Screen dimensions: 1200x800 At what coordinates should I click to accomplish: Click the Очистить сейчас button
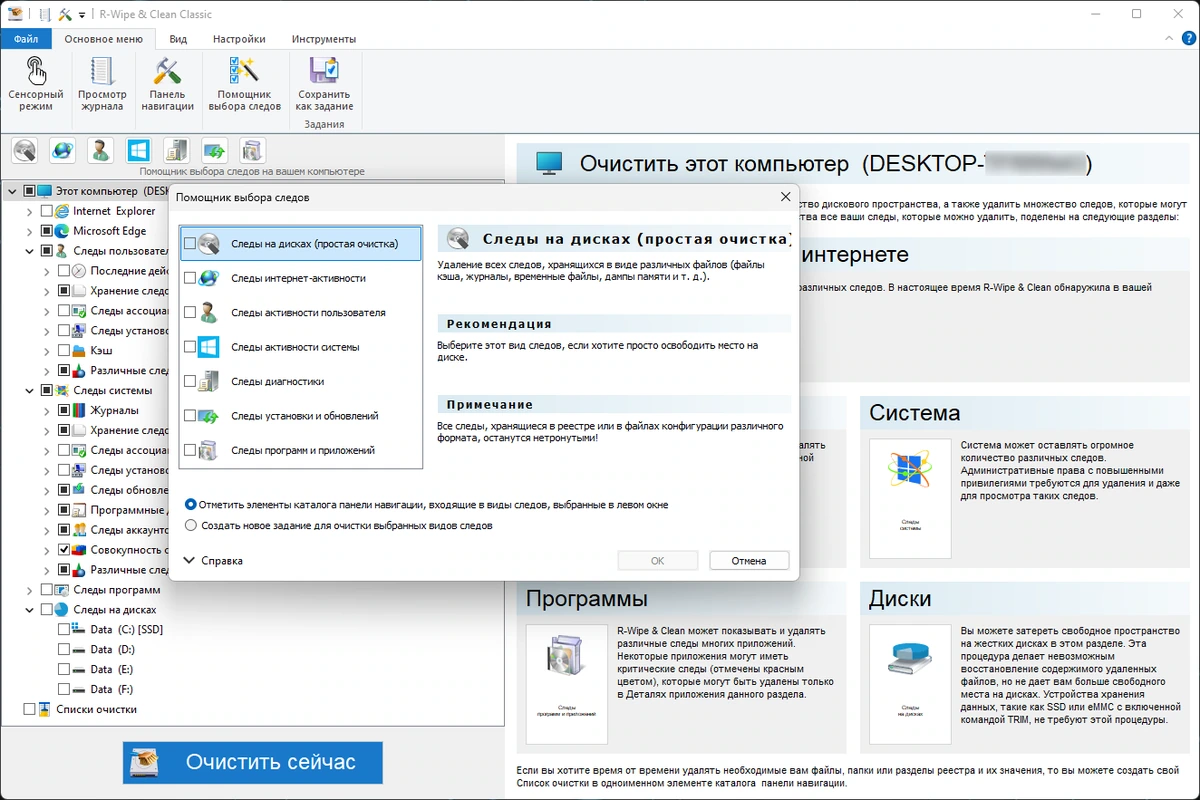click(253, 762)
